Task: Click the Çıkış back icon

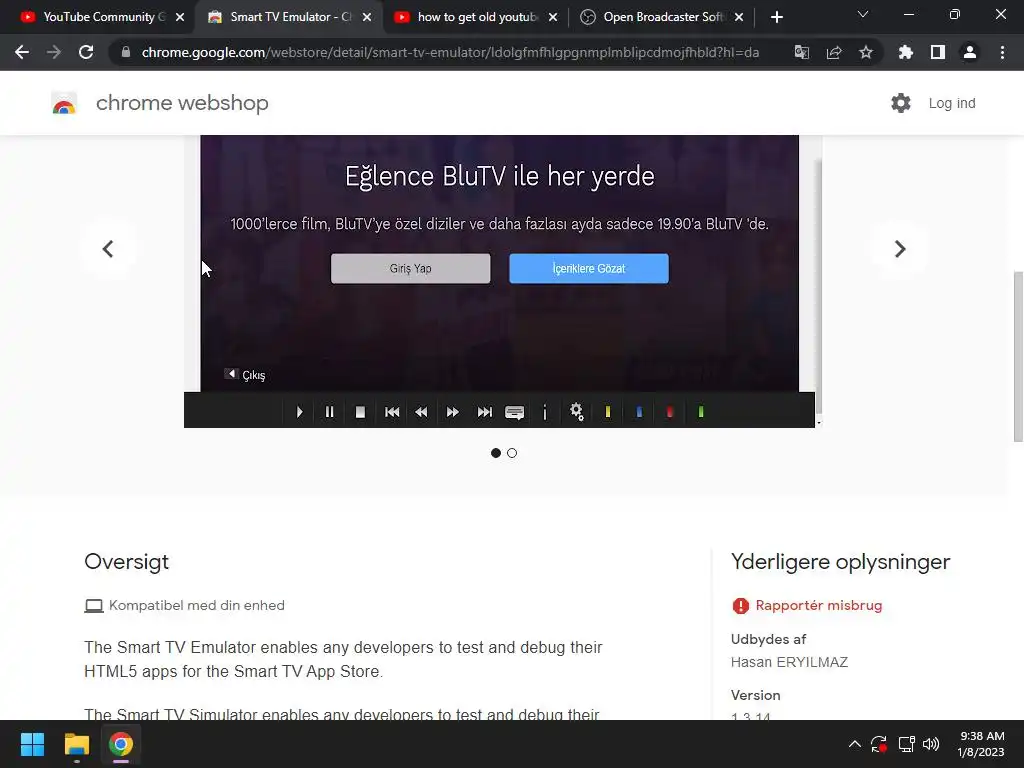Action: point(231,374)
